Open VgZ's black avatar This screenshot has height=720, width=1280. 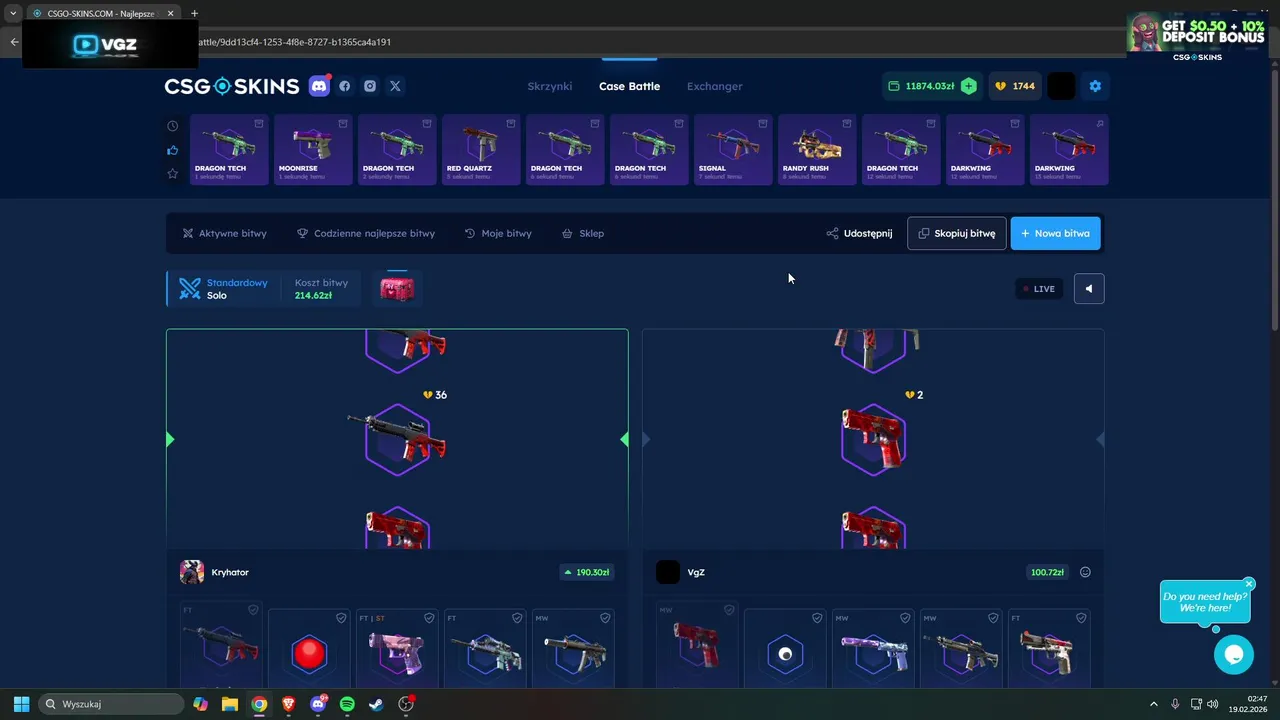668,572
